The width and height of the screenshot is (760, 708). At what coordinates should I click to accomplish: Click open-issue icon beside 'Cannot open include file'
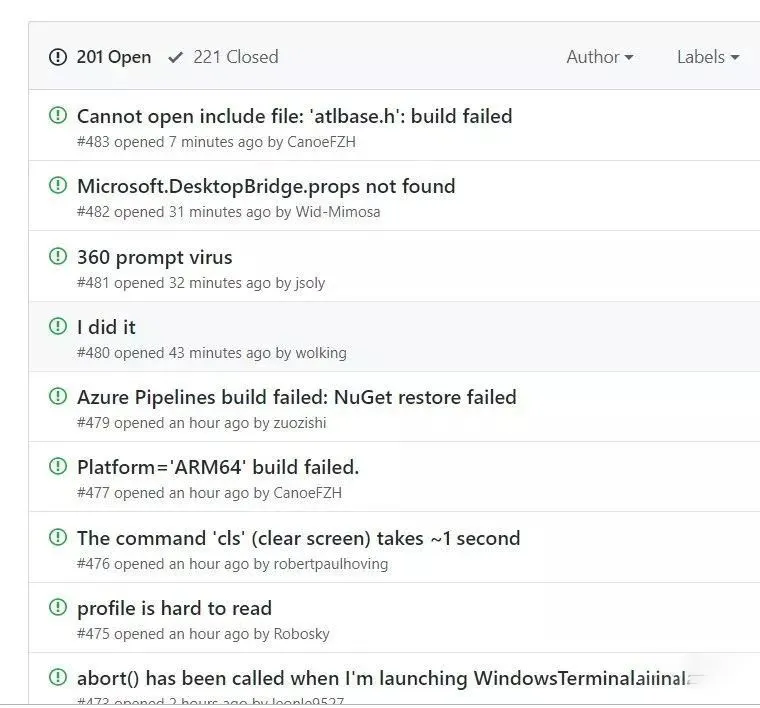pos(58,115)
